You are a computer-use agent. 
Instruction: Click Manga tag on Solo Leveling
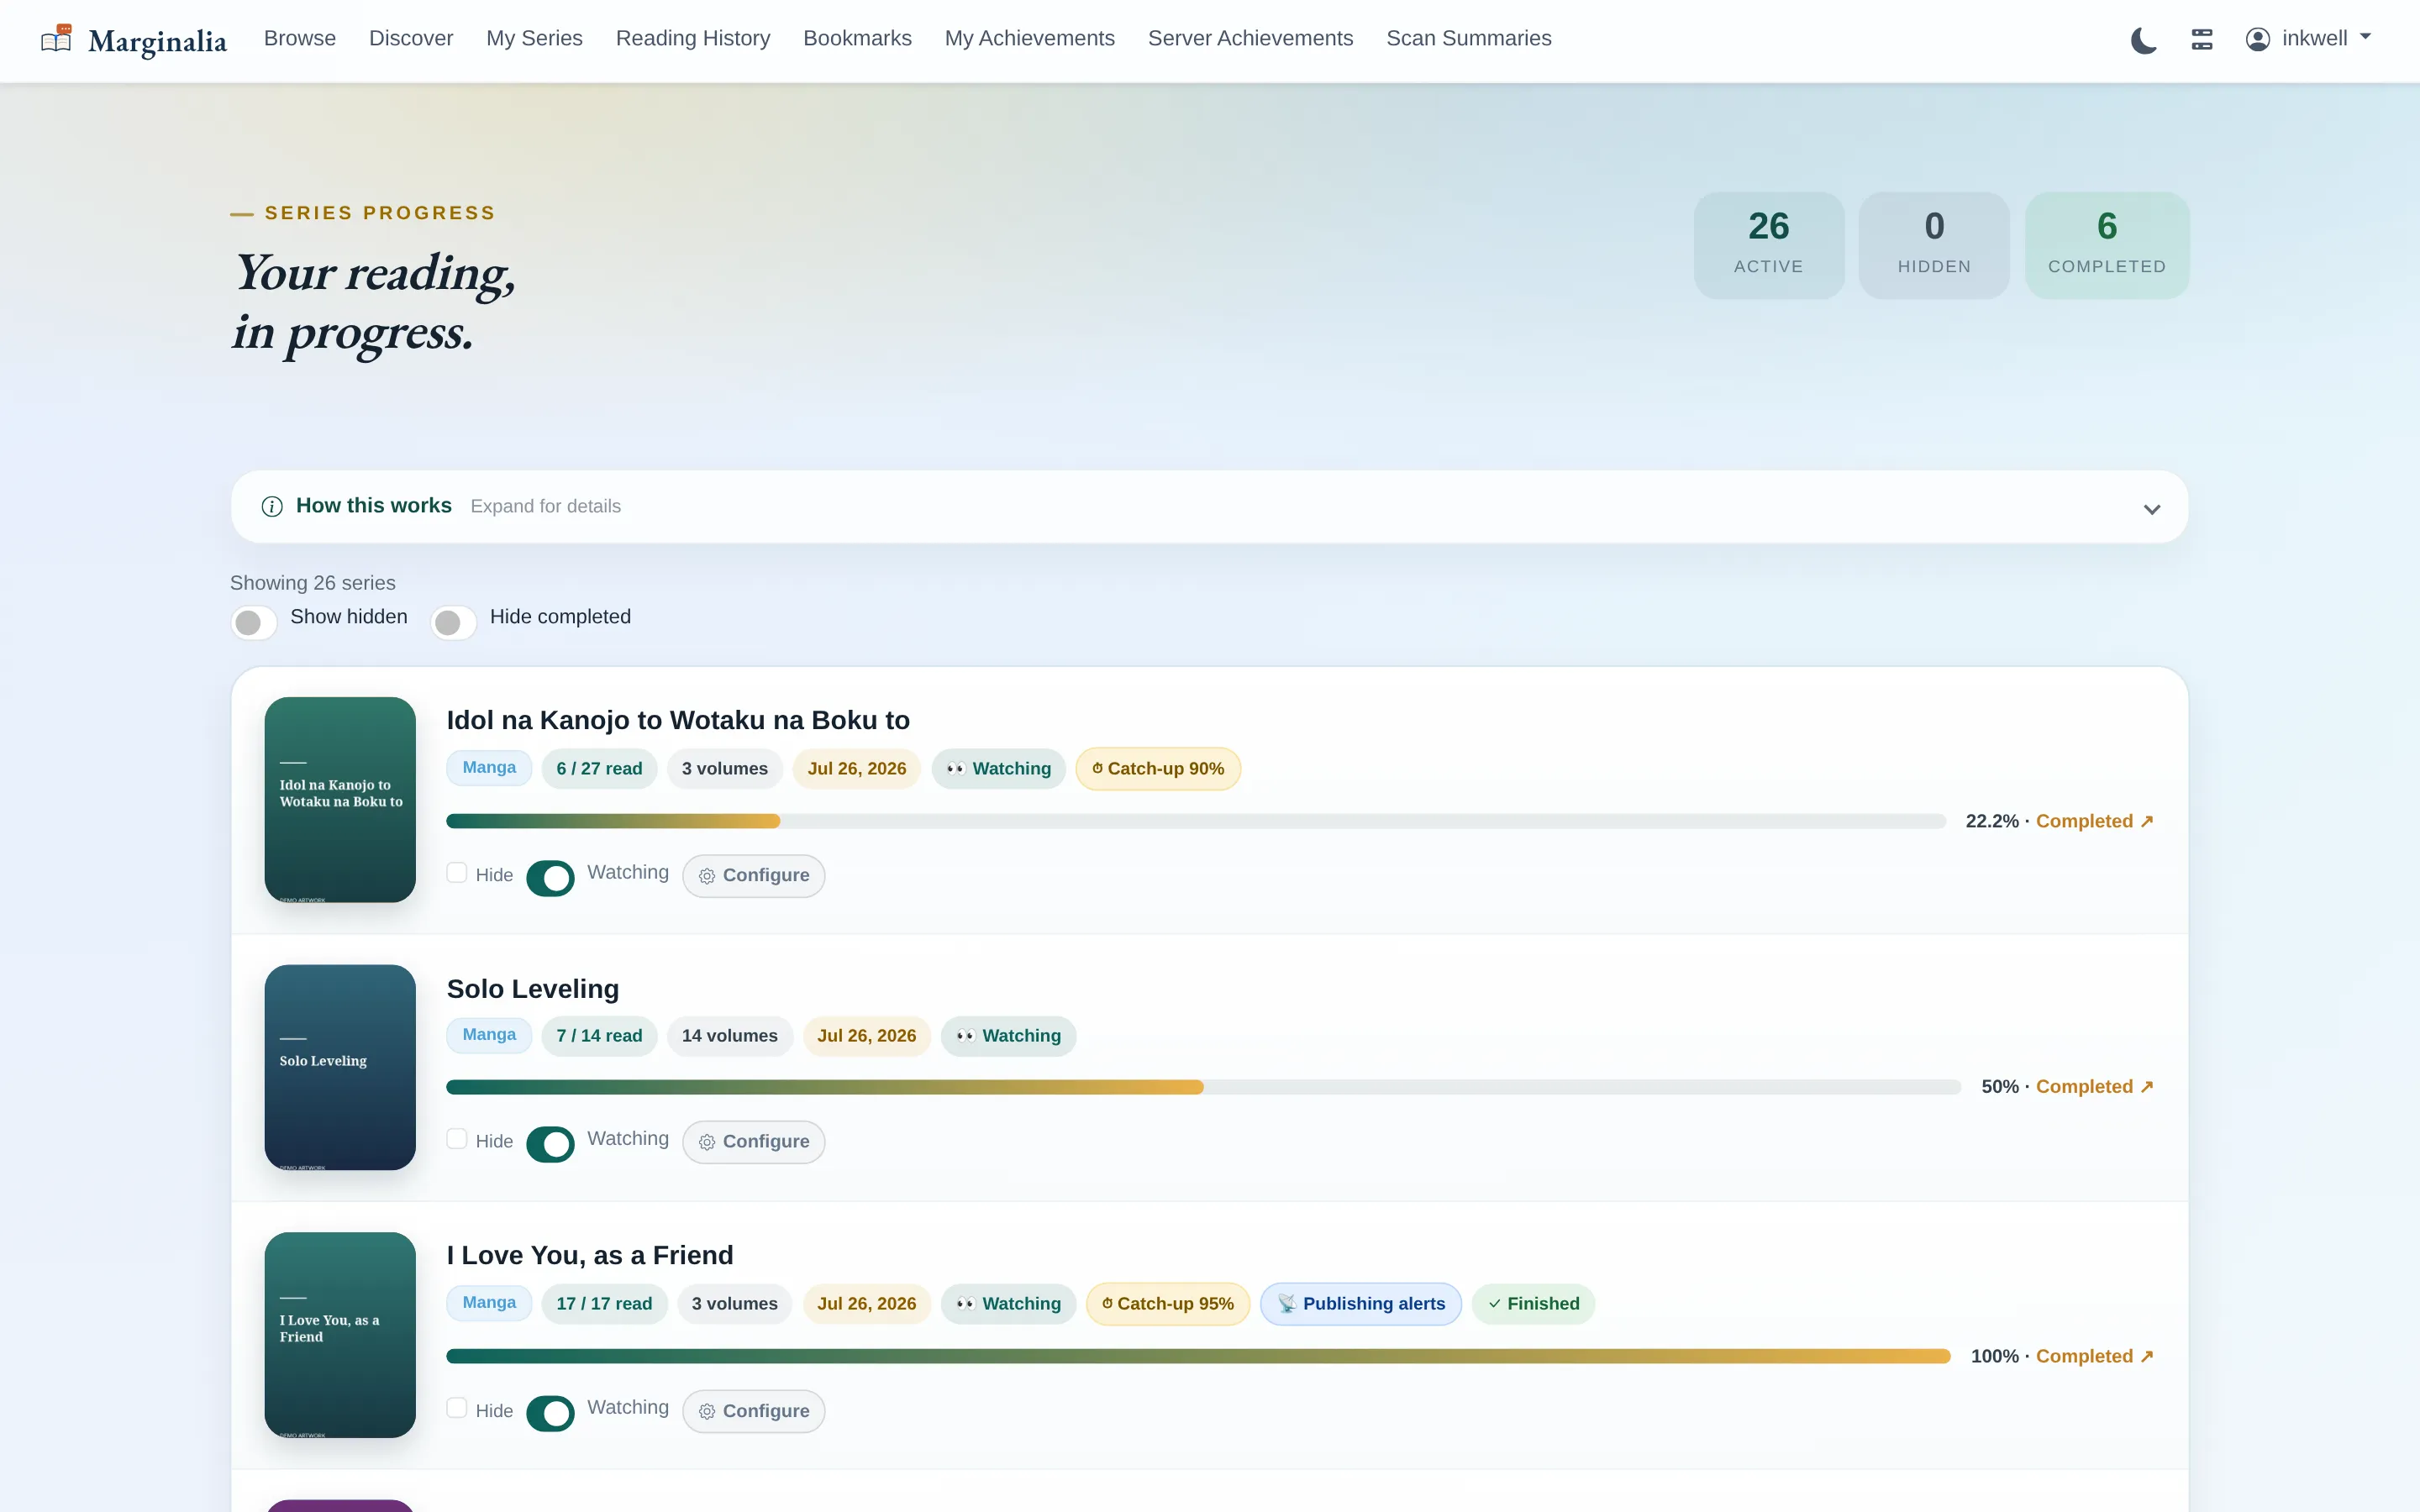tap(489, 1035)
